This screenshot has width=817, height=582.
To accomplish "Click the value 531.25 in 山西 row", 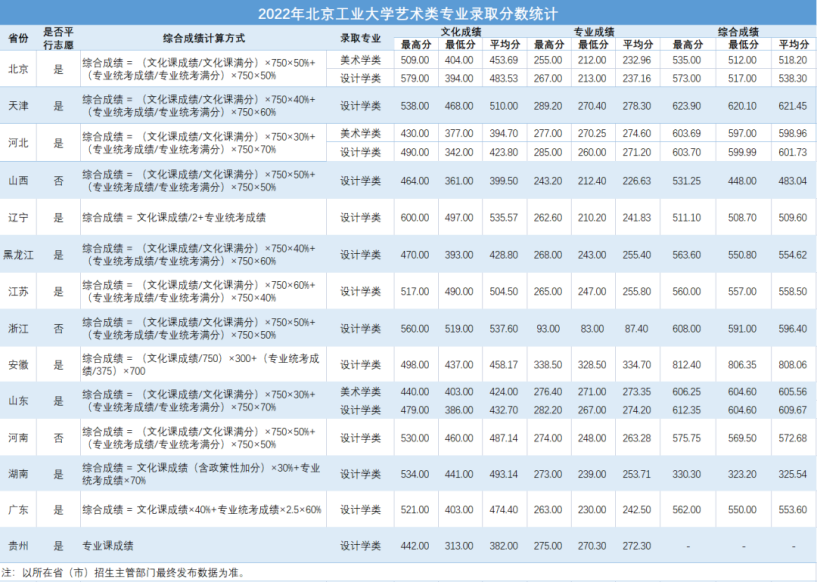I will tap(687, 181).
